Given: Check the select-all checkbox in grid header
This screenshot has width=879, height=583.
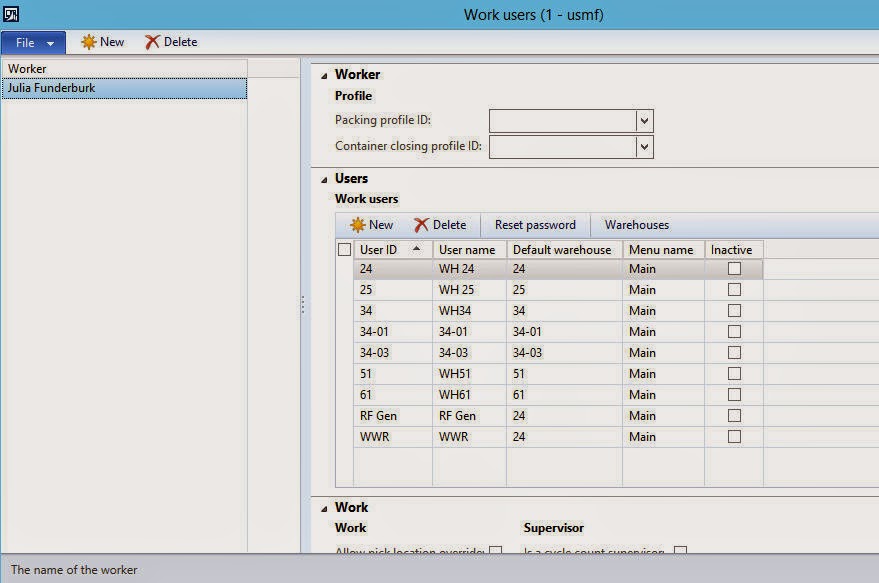Looking at the screenshot, I should 345,250.
